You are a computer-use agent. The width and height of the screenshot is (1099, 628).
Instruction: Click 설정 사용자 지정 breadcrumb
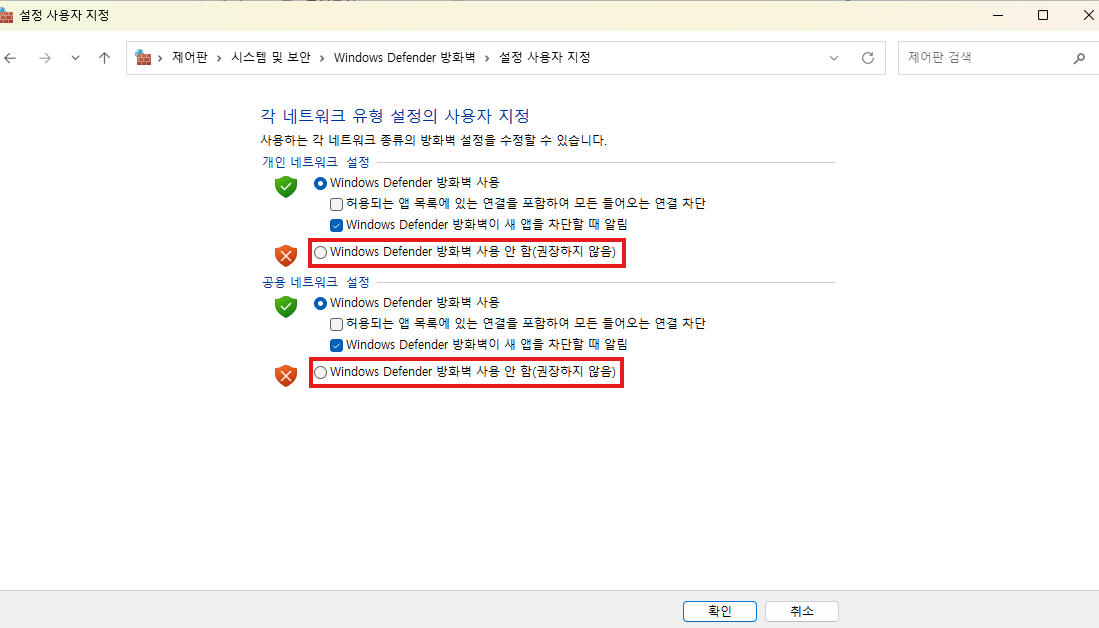[x=545, y=57]
